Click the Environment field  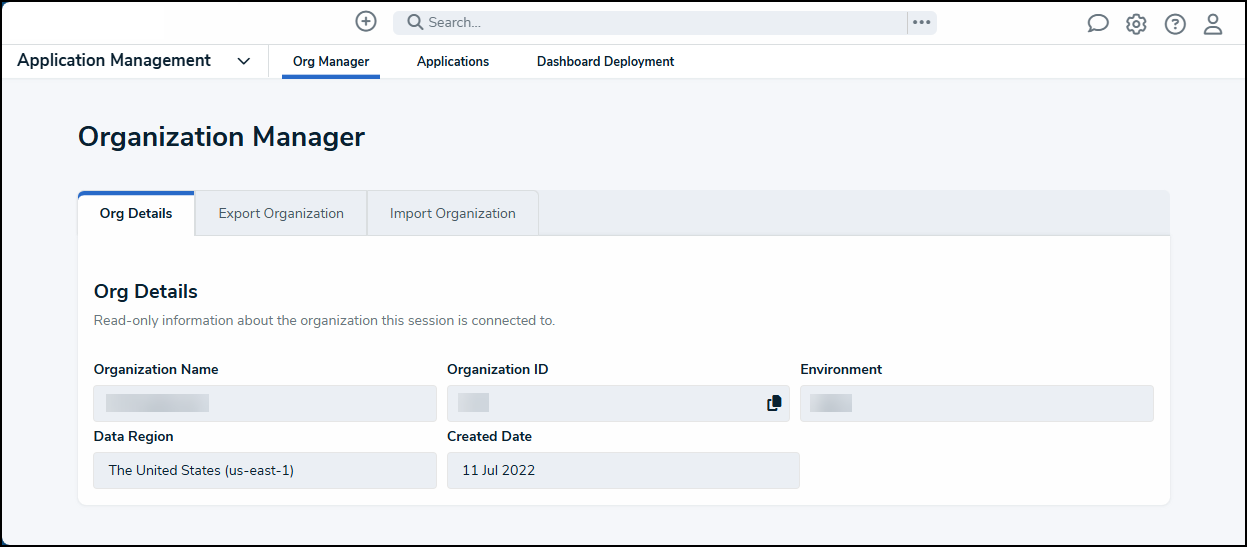pos(977,403)
